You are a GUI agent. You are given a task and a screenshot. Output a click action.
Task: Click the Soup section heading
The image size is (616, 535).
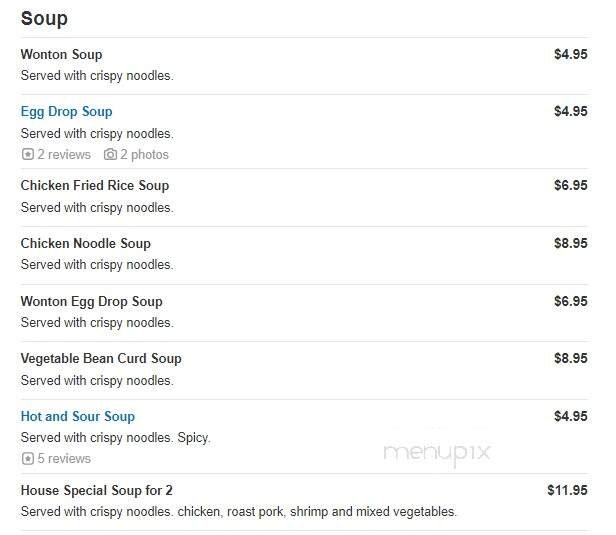44,18
